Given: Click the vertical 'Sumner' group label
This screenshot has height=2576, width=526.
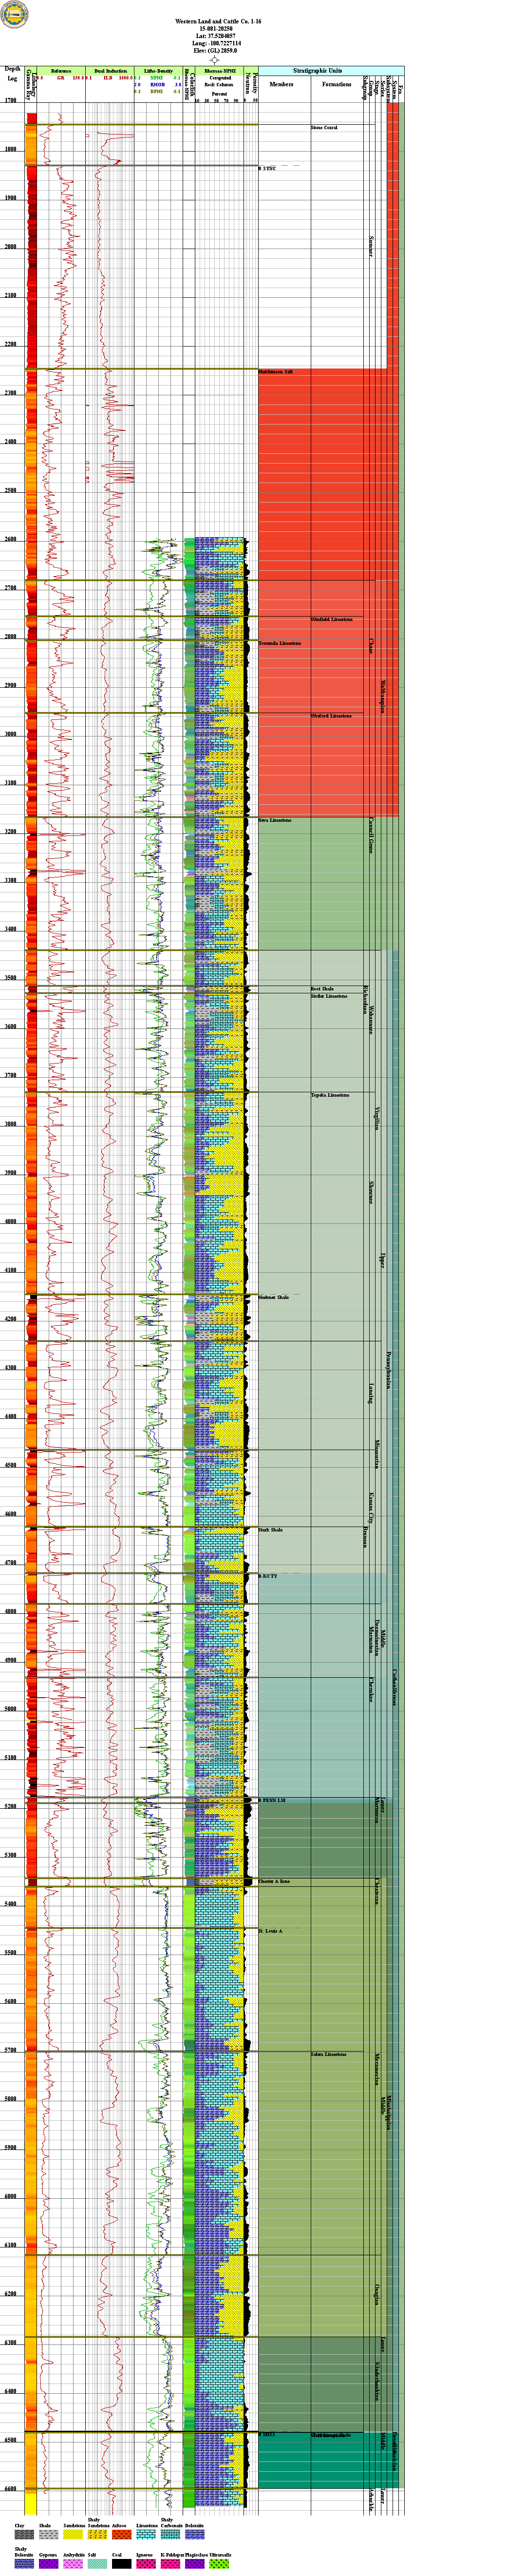Looking at the screenshot, I should (x=371, y=246).
